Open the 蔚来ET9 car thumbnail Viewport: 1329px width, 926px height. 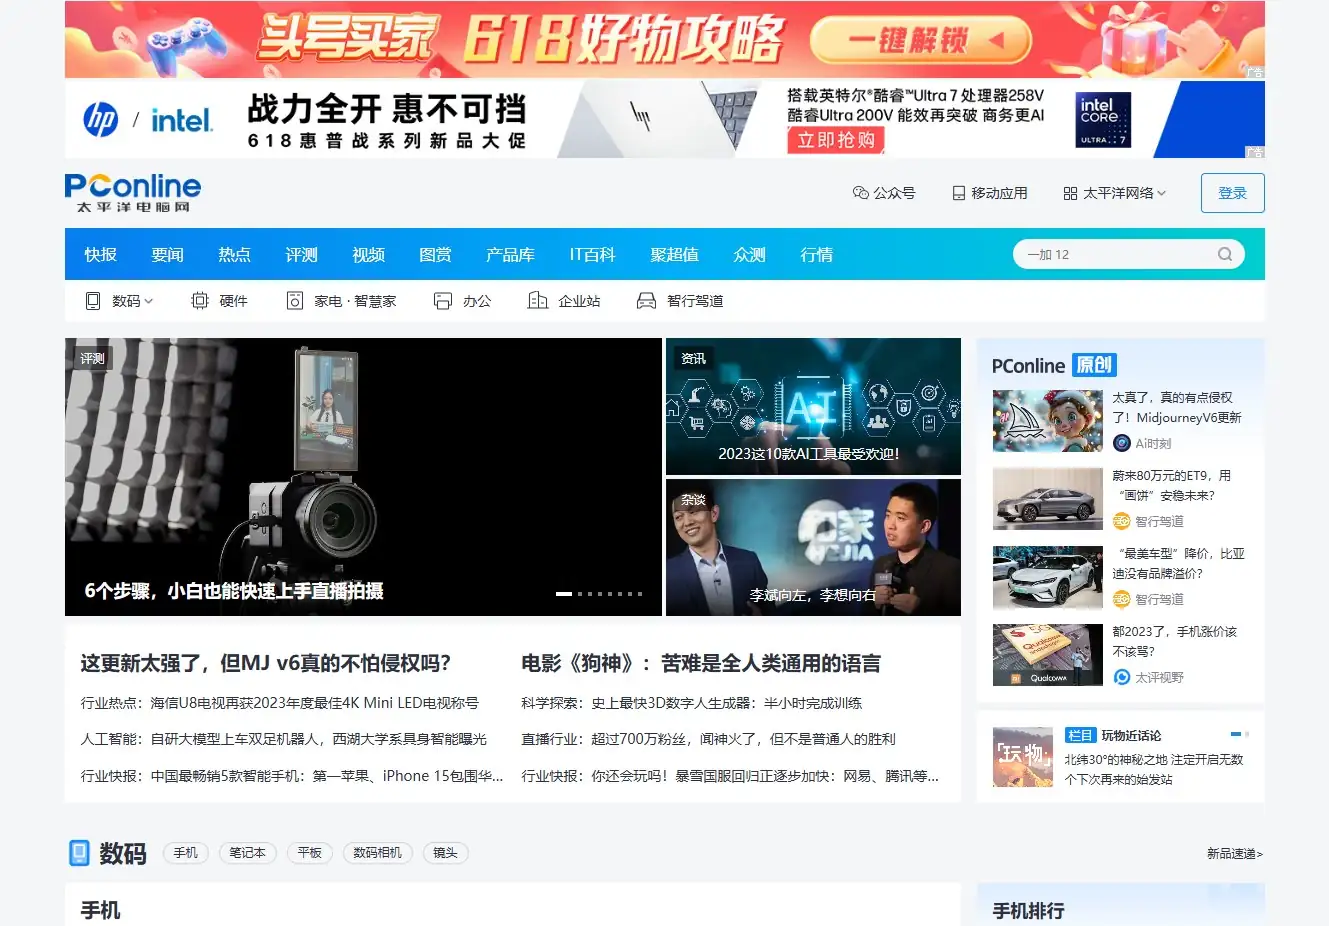[1047, 499]
